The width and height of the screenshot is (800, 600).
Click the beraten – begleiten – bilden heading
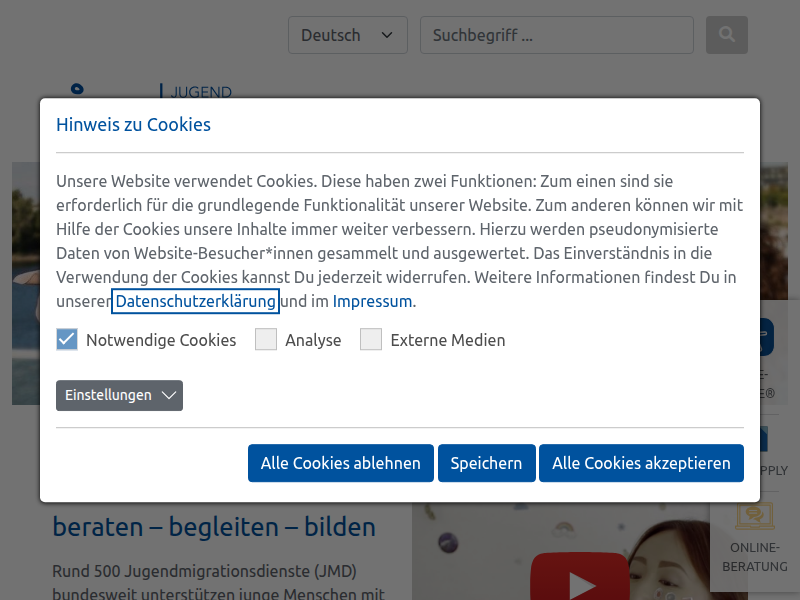(214, 526)
